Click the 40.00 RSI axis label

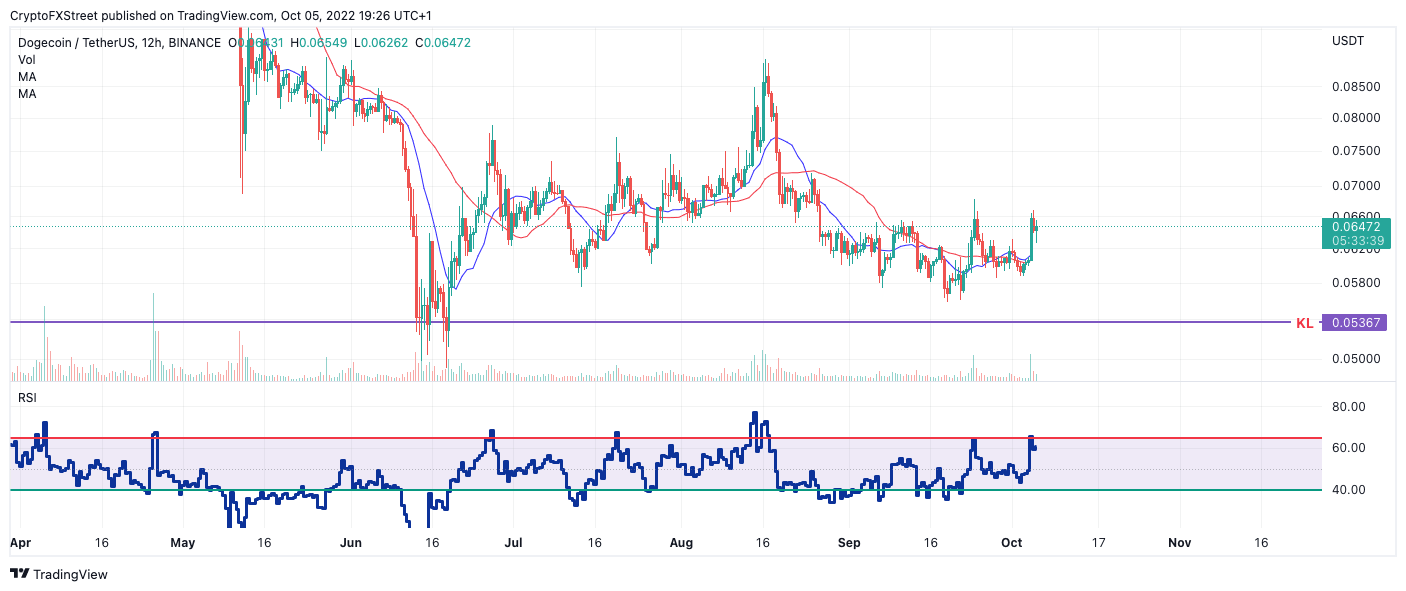(1350, 490)
